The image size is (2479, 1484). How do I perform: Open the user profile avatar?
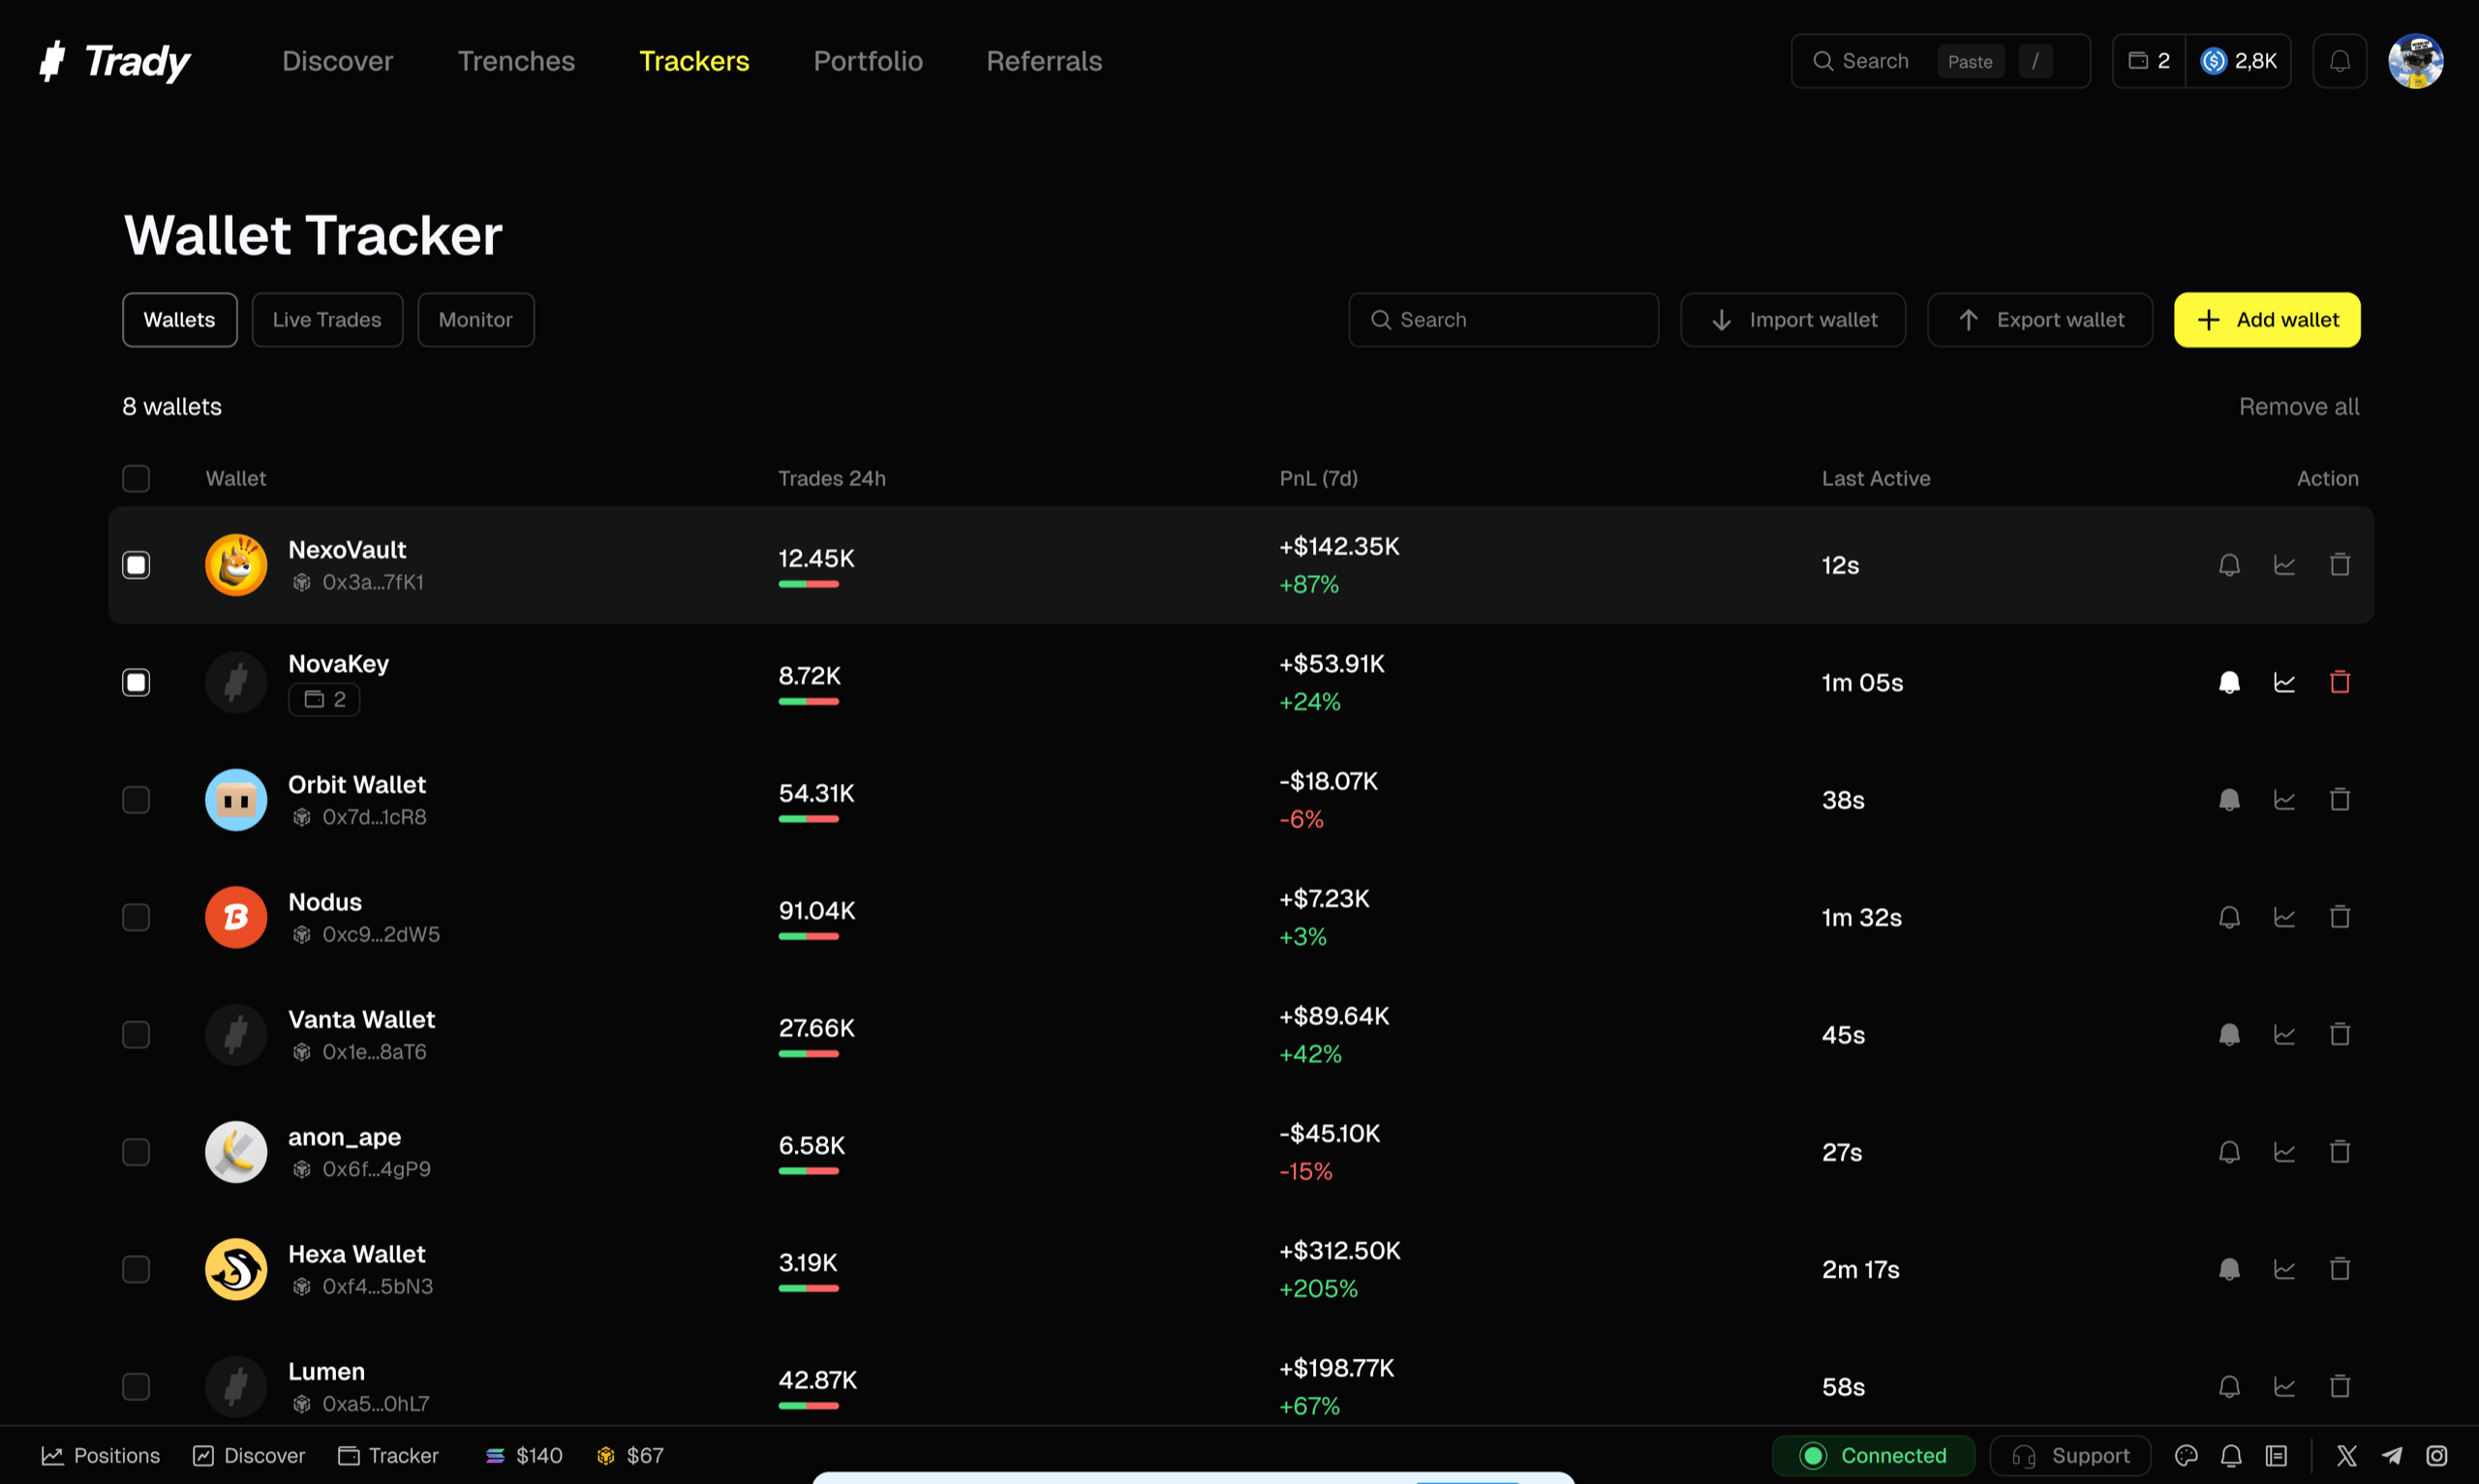click(x=2415, y=61)
